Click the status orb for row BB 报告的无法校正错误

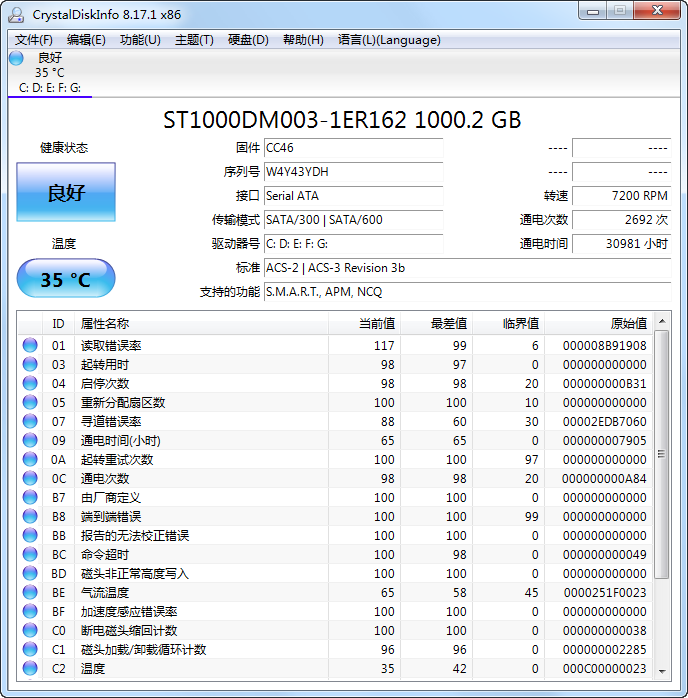coord(30,536)
